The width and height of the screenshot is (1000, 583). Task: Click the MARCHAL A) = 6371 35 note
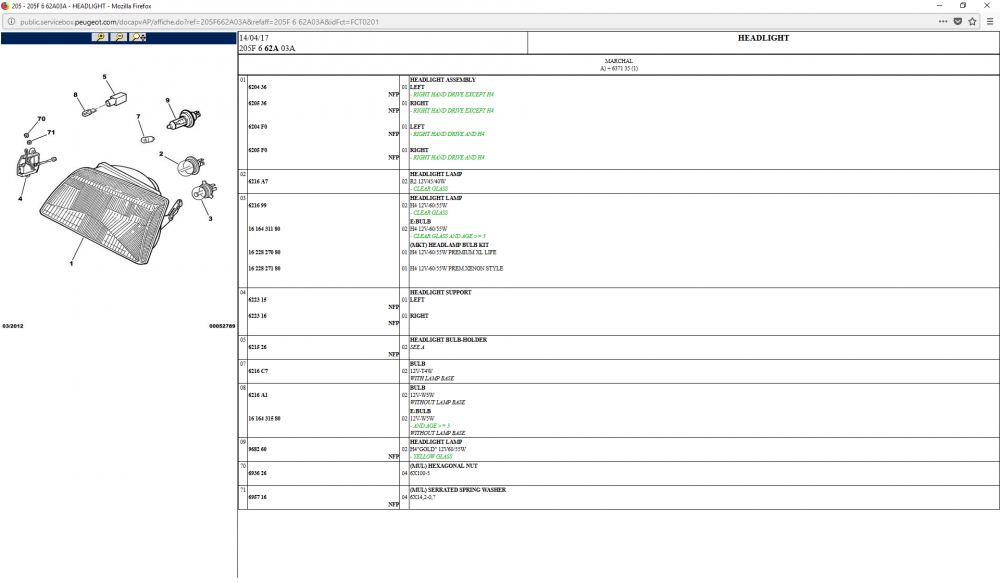point(619,64)
